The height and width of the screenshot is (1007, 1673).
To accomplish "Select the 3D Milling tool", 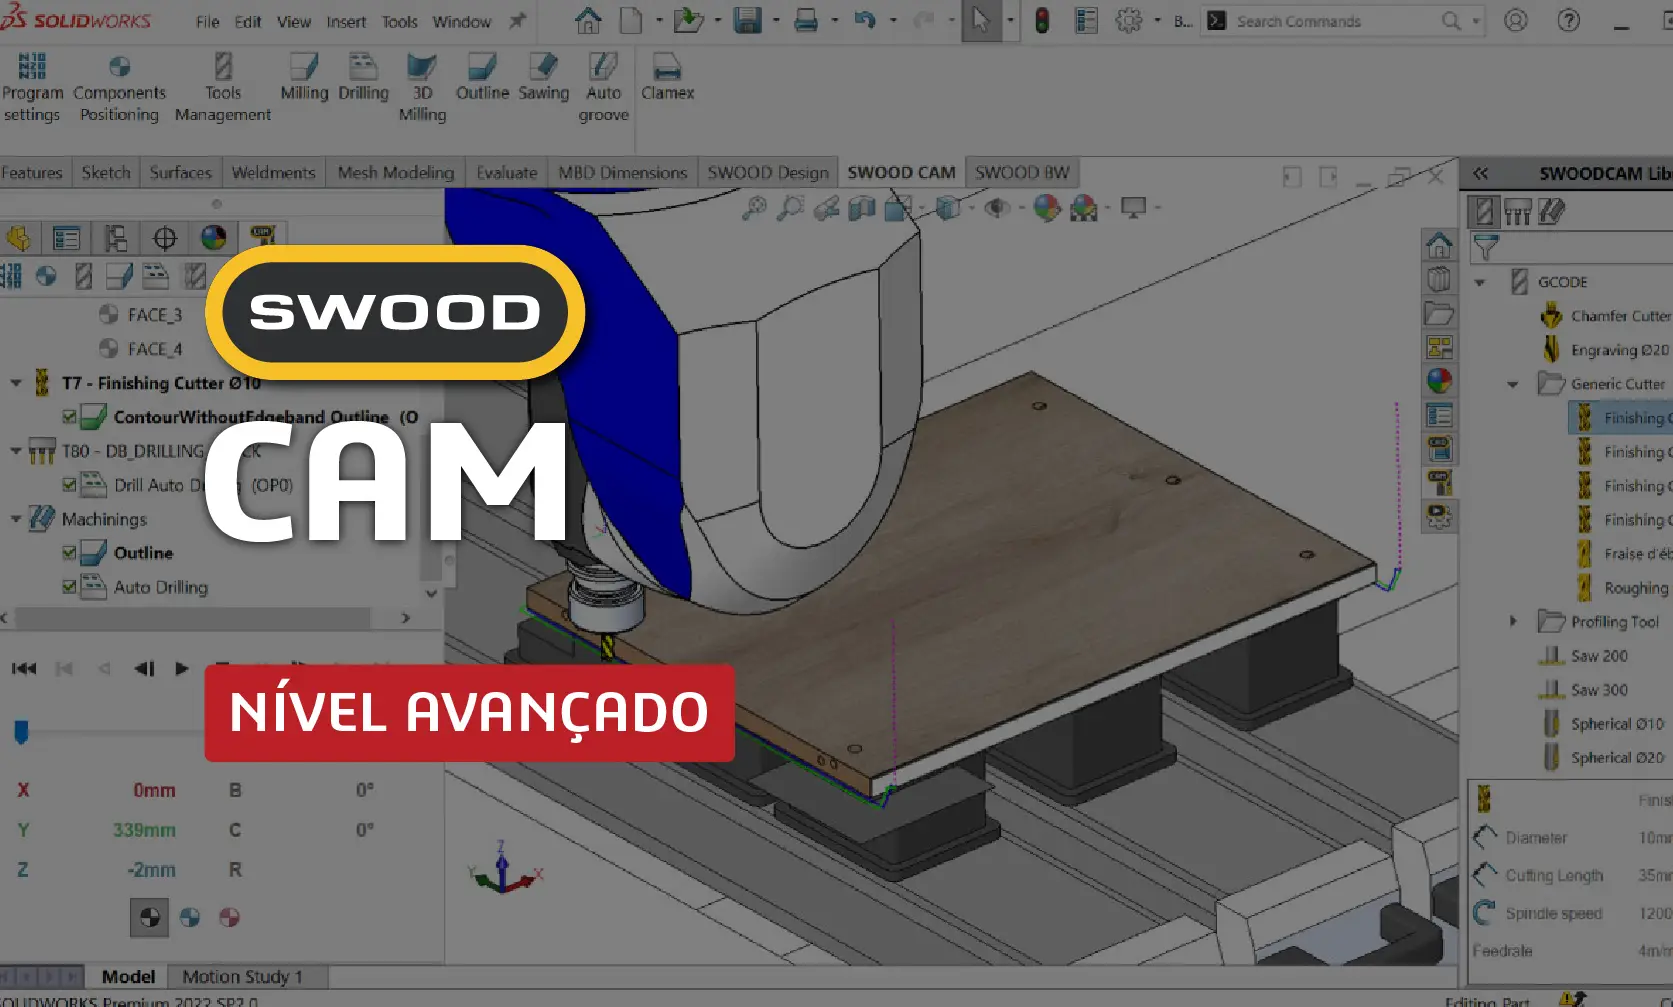I will [x=422, y=88].
